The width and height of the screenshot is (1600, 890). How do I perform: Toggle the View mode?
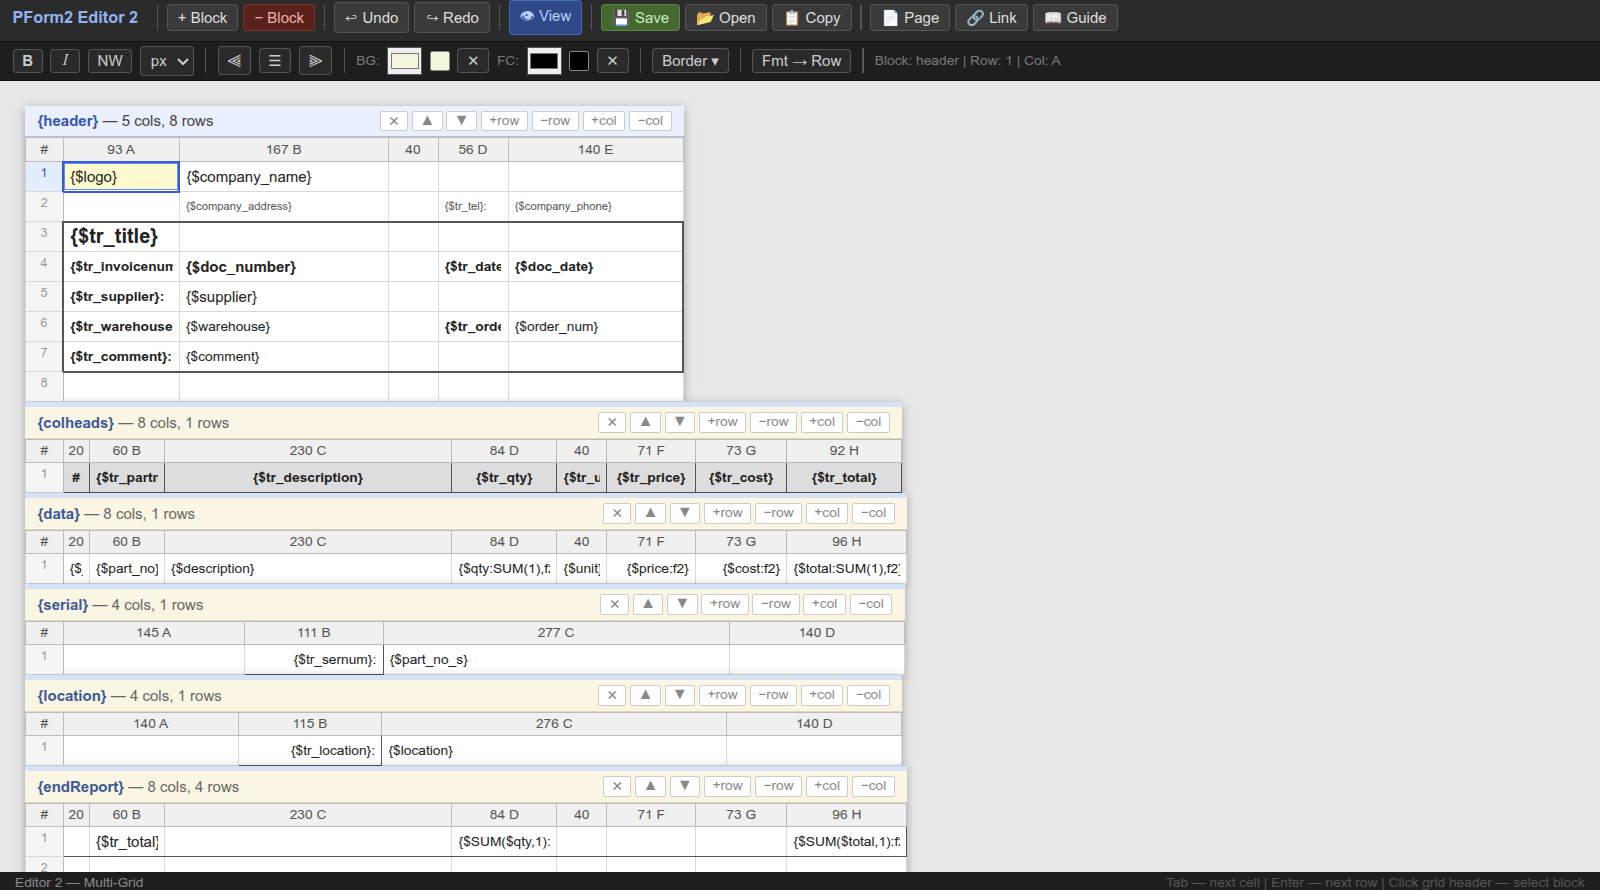pyautogui.click(x=546, y=17)
